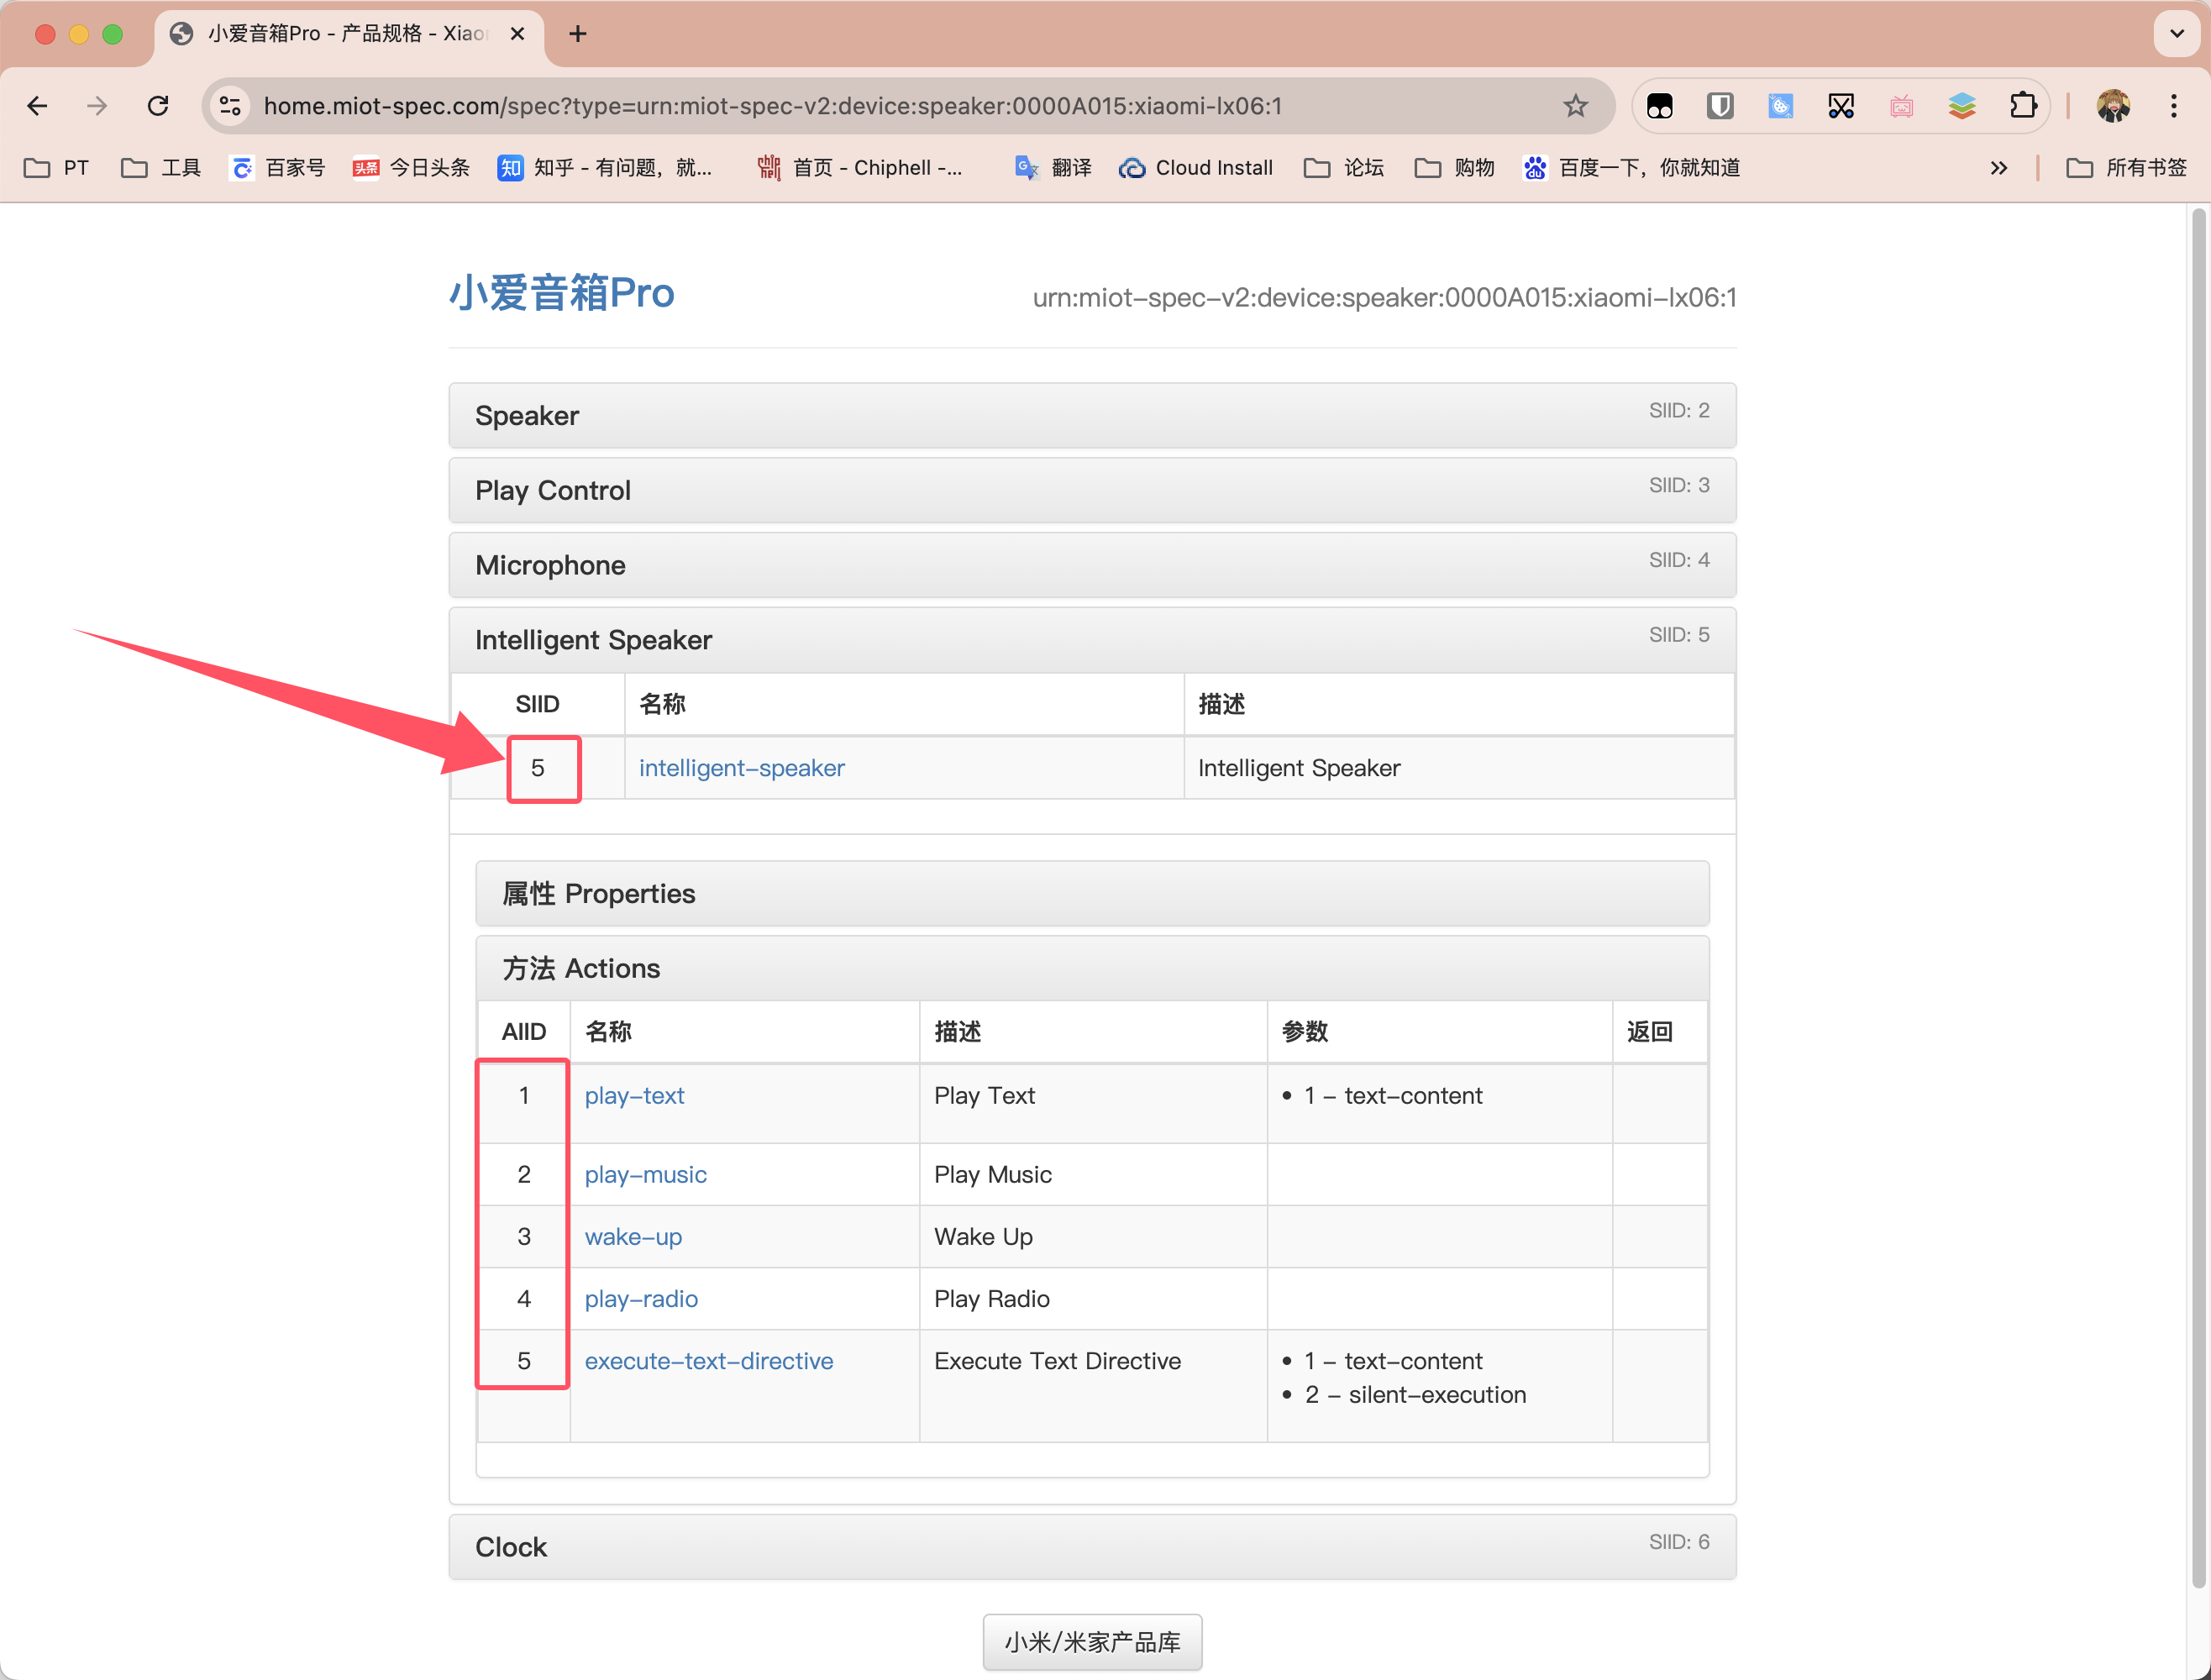Reload the current page
Image resolution: width=2211 pixels, height=1680 pixels.
[x=158, y=106]
